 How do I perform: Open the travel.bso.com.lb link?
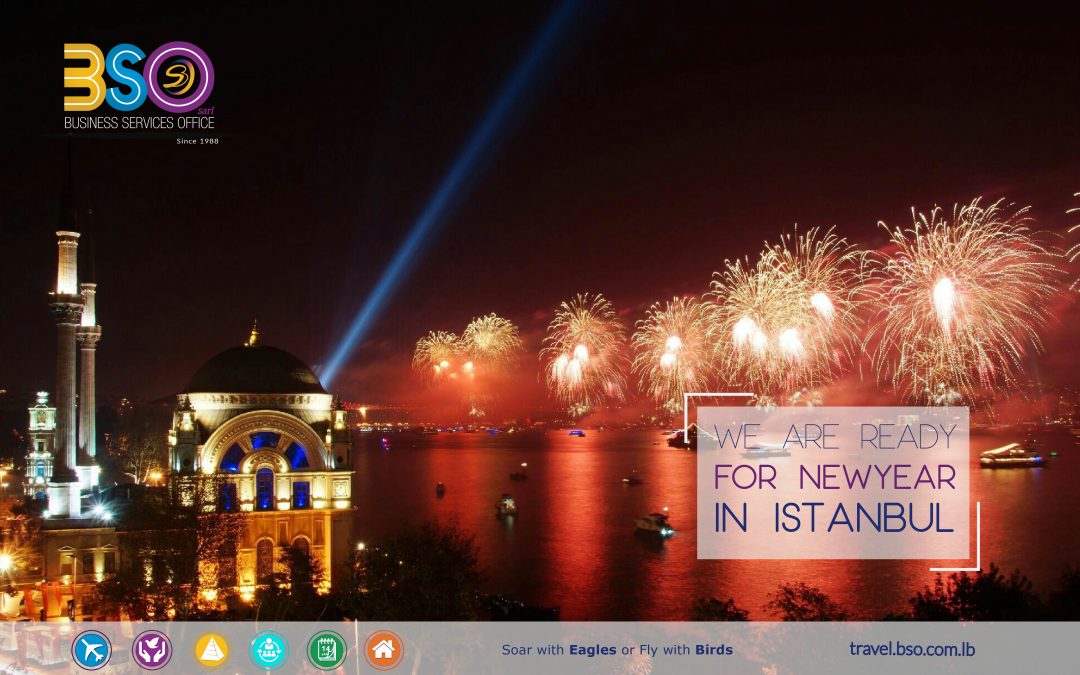tap(912, 649)
